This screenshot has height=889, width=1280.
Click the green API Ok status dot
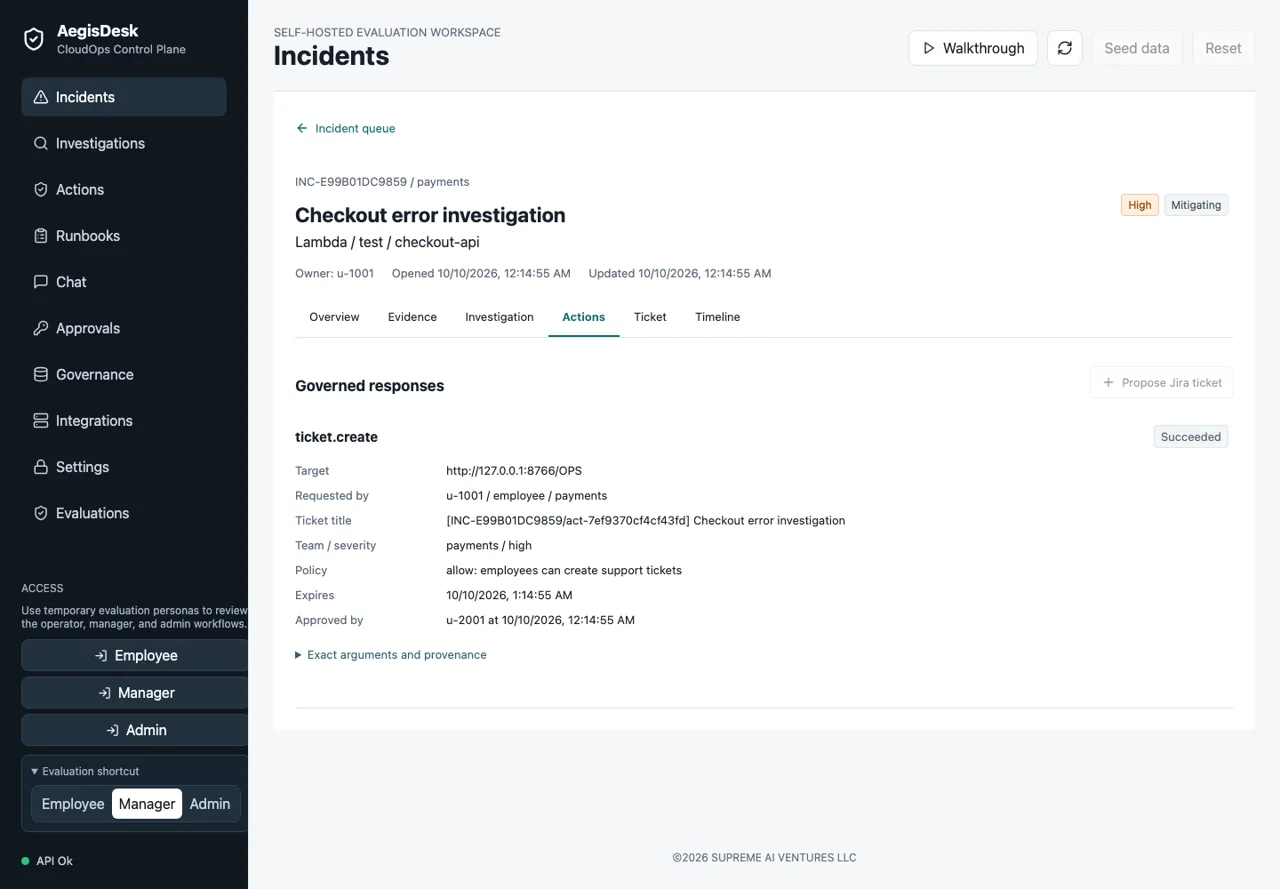click(26, 861)
